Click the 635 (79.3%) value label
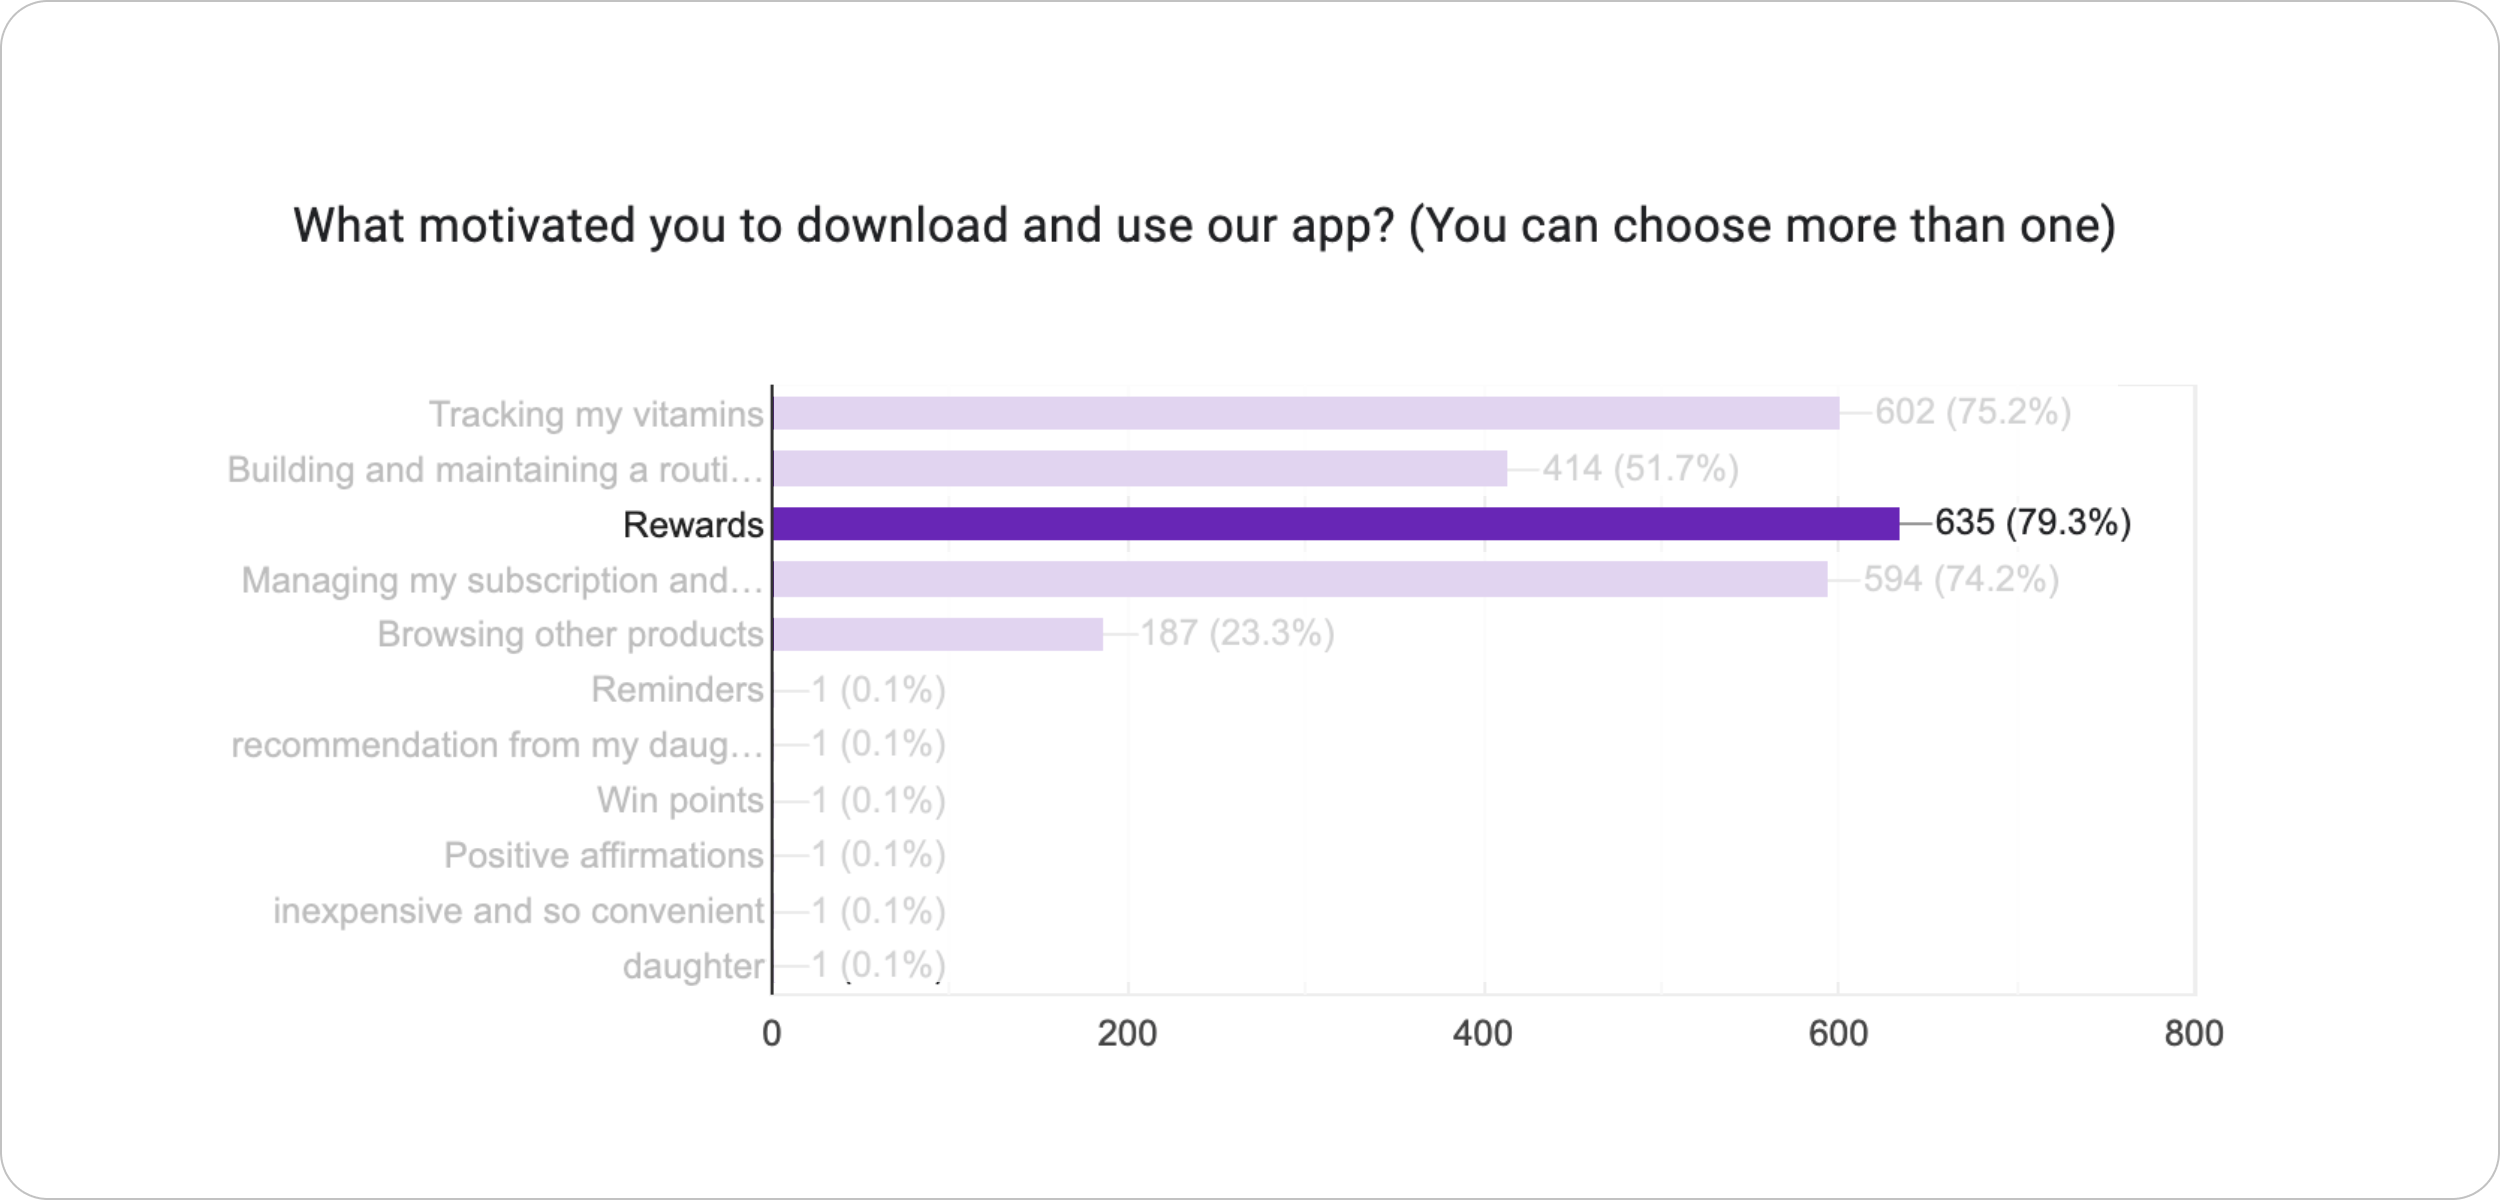Image resolution: width=2500 pixels, height=1200 pixels. 2033,522
